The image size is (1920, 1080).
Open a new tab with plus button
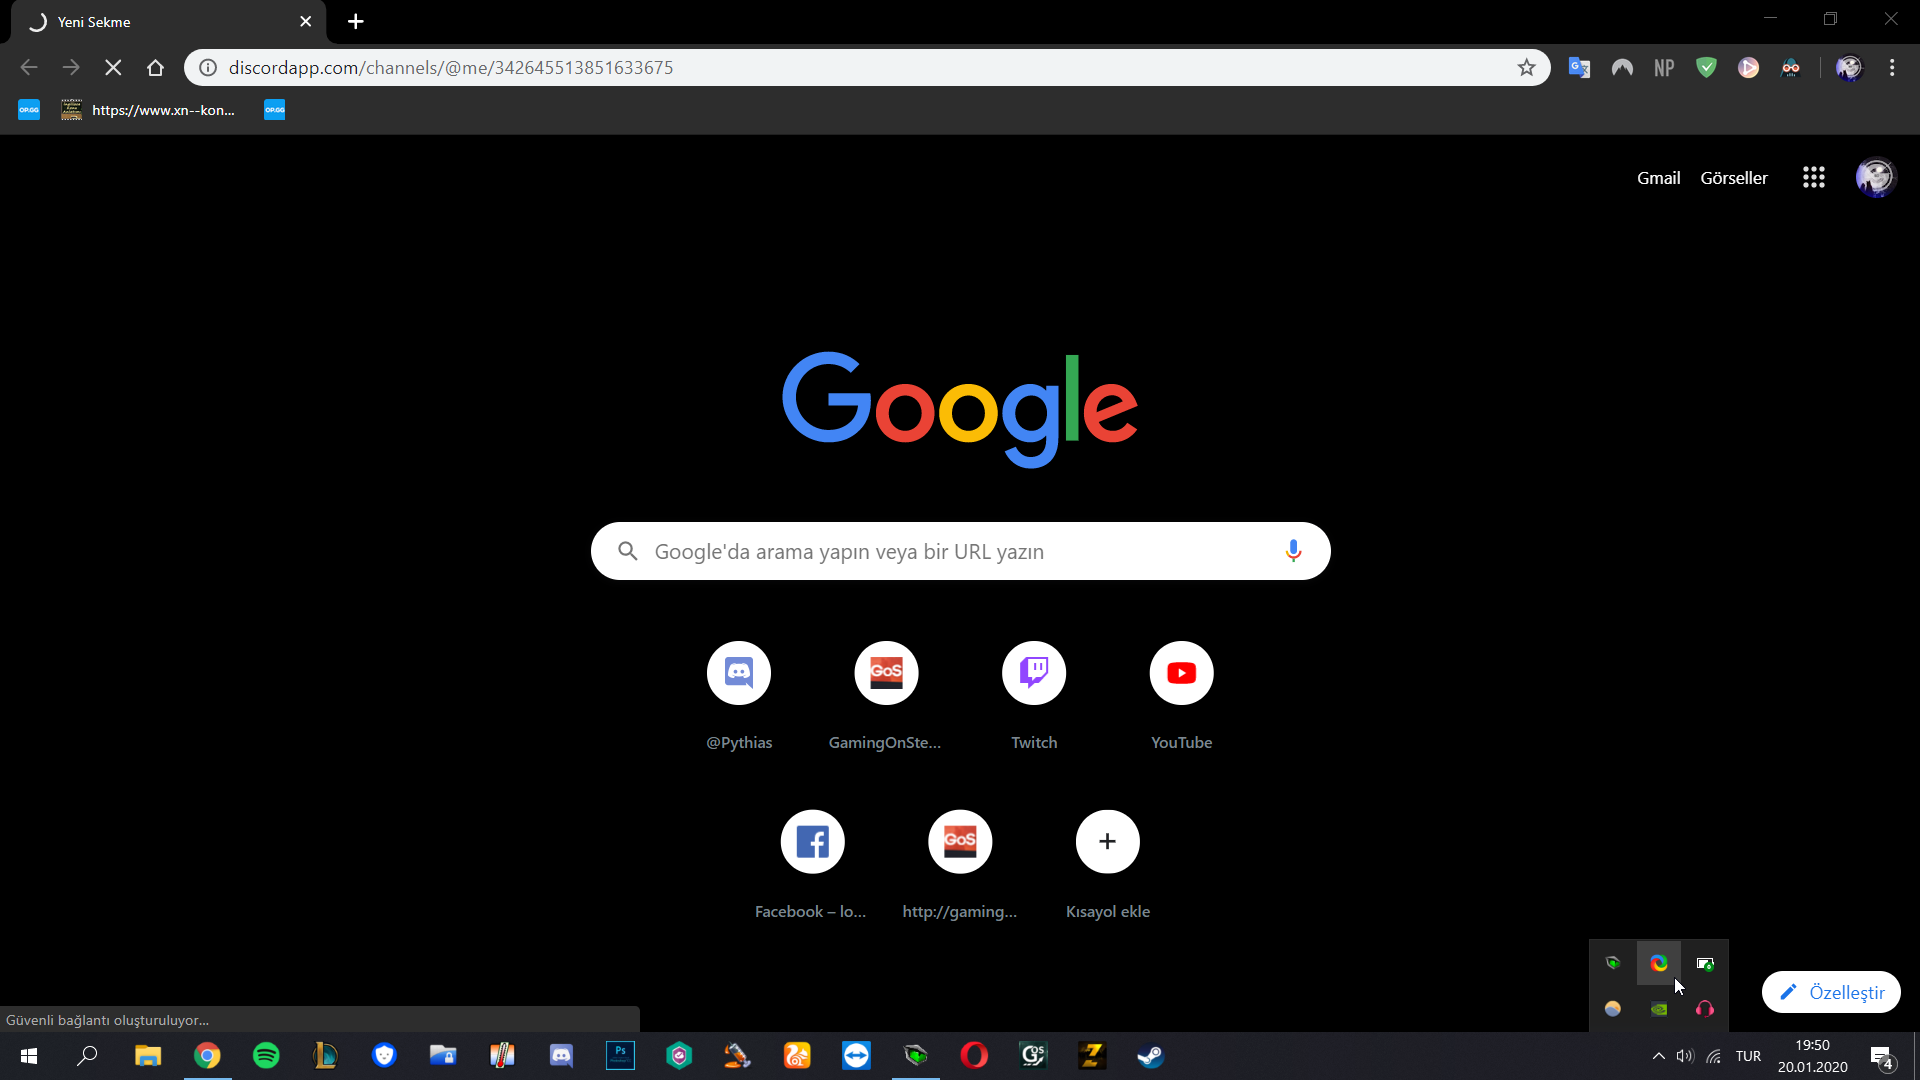point(355,22)
